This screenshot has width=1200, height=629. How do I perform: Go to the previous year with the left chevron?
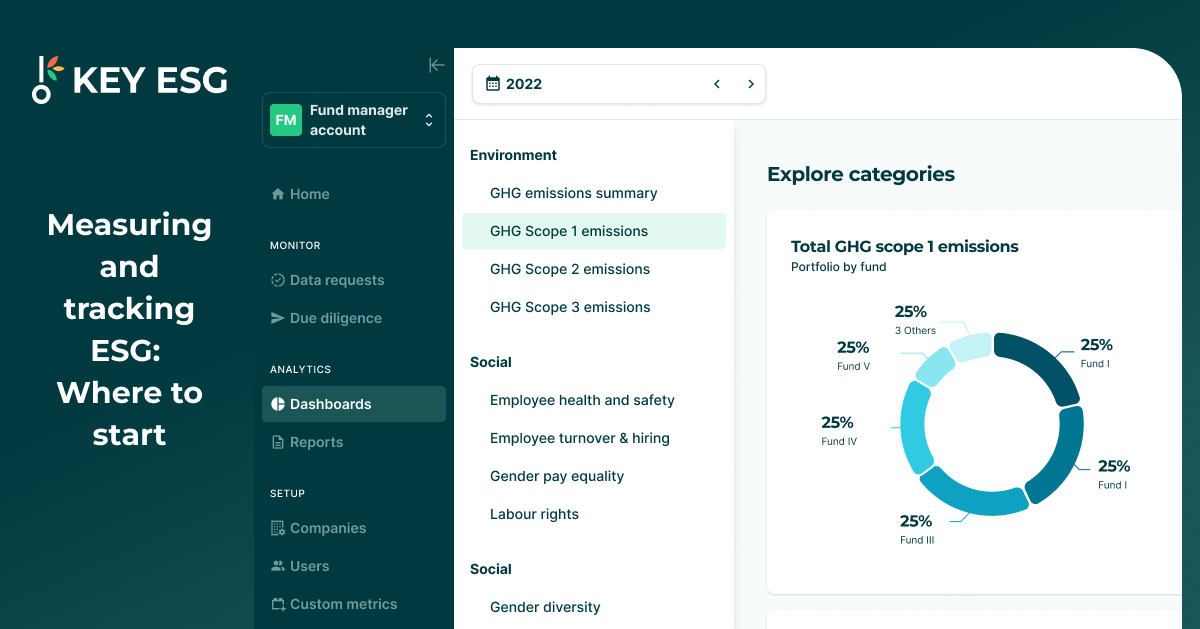click(716, 84)
